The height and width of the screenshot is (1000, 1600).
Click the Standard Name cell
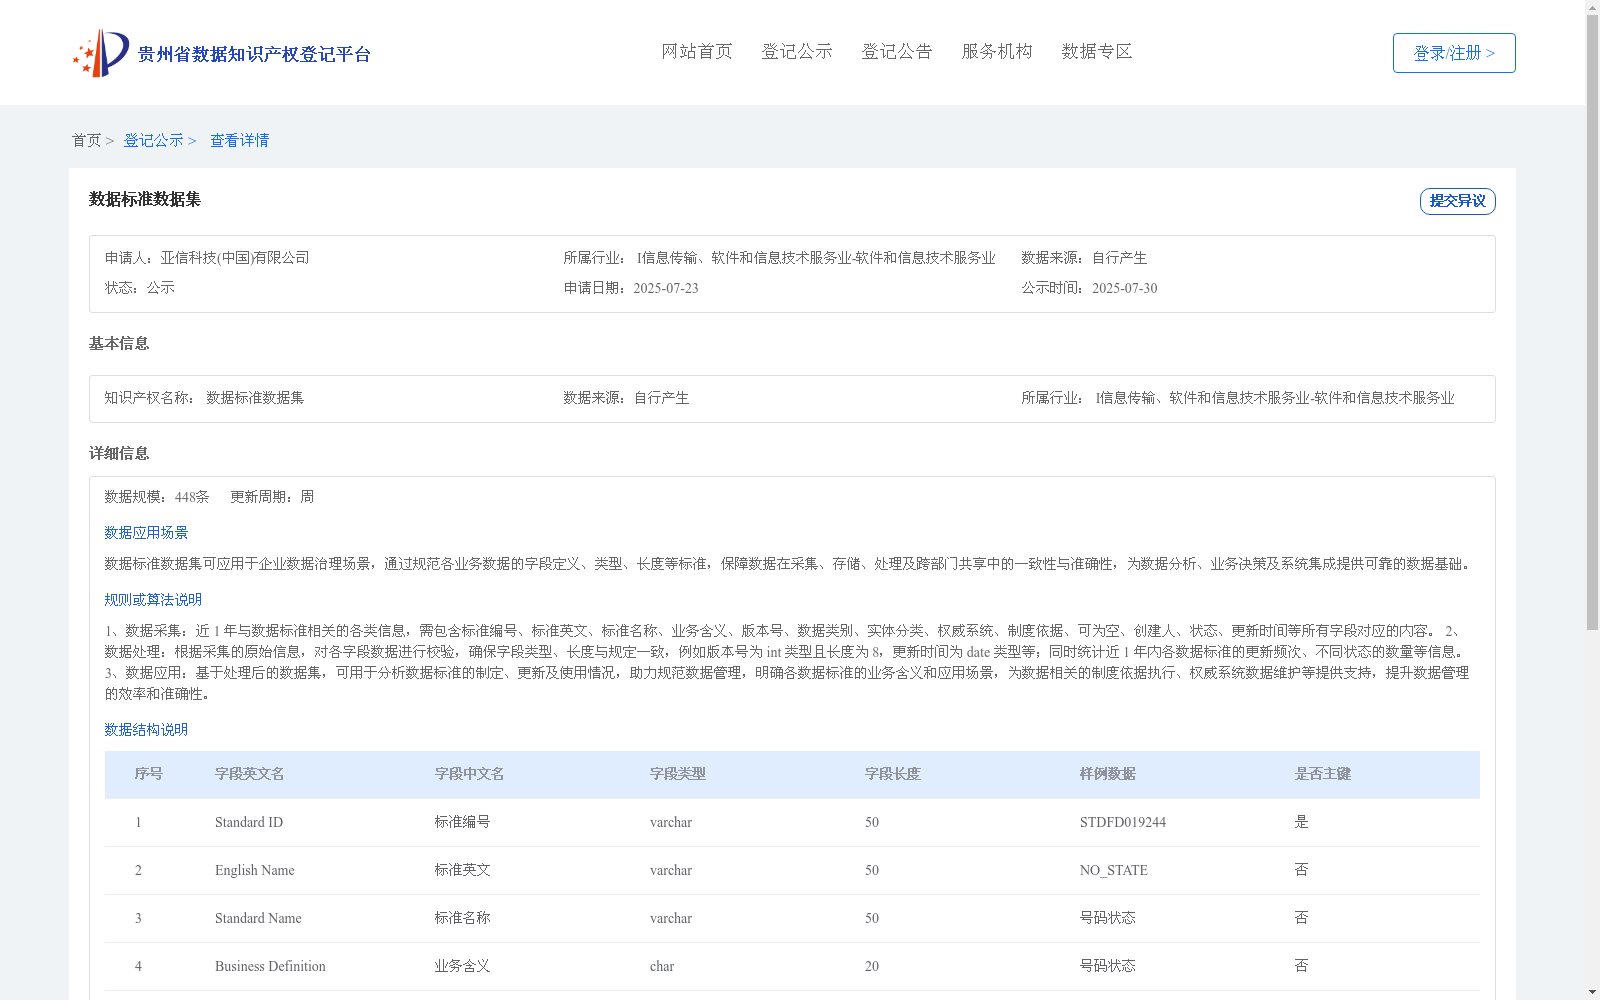258,918
